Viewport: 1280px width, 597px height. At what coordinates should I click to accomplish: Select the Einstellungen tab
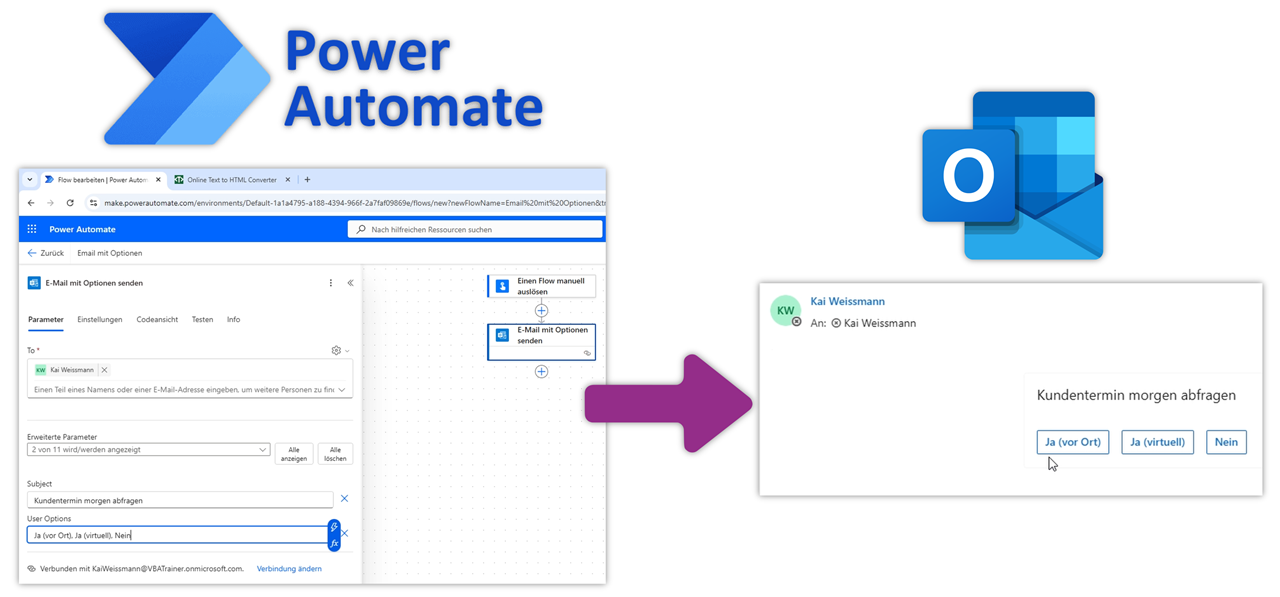(100, 320)
